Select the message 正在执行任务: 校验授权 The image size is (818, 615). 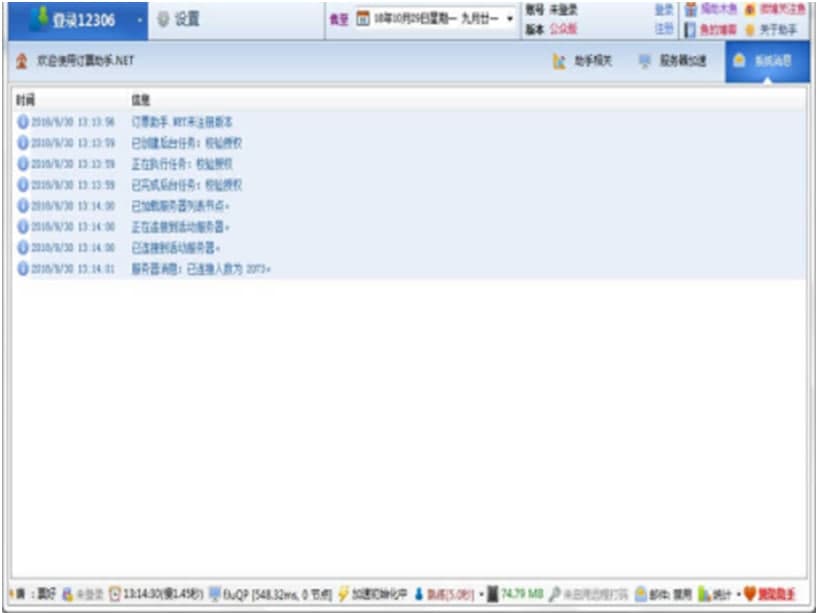(182, 164)
